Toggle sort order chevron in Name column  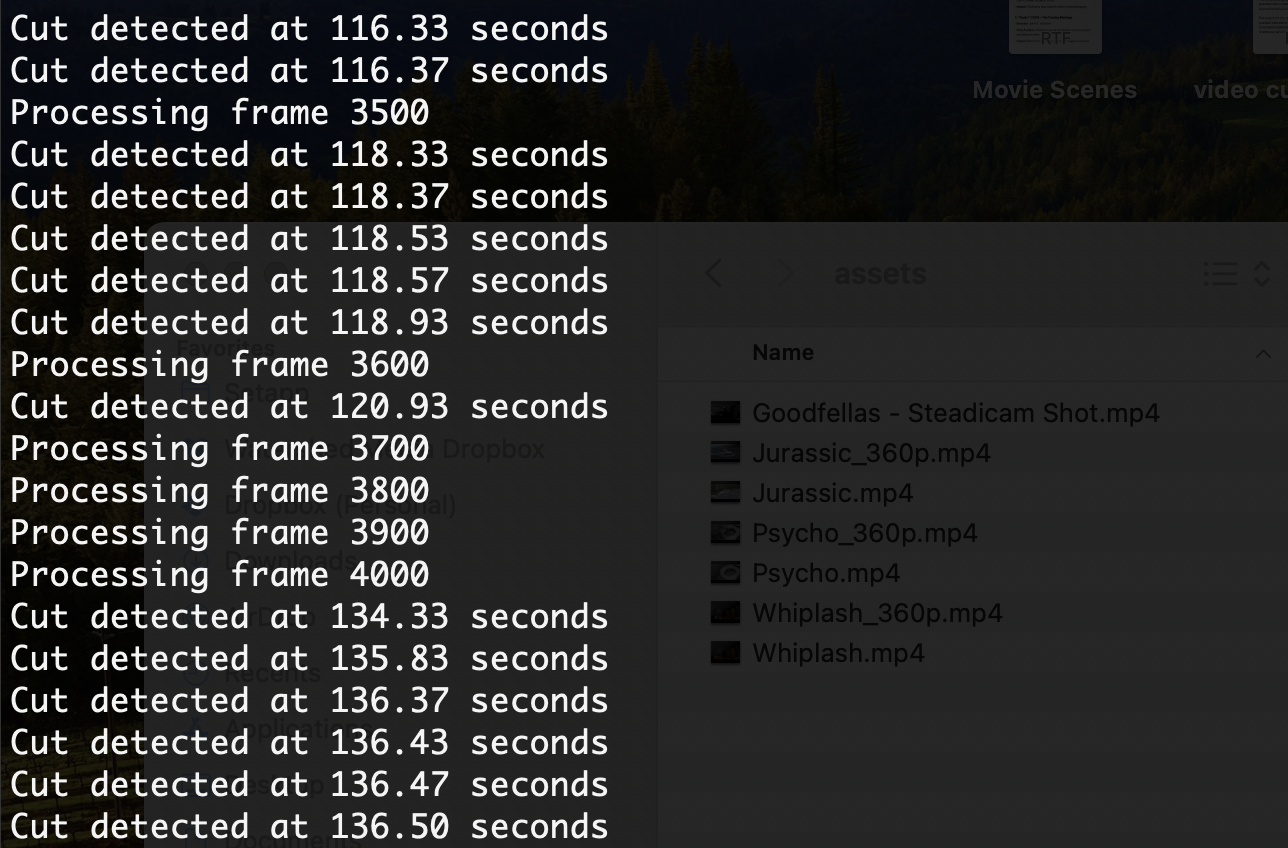click(x=1263, y=354)
